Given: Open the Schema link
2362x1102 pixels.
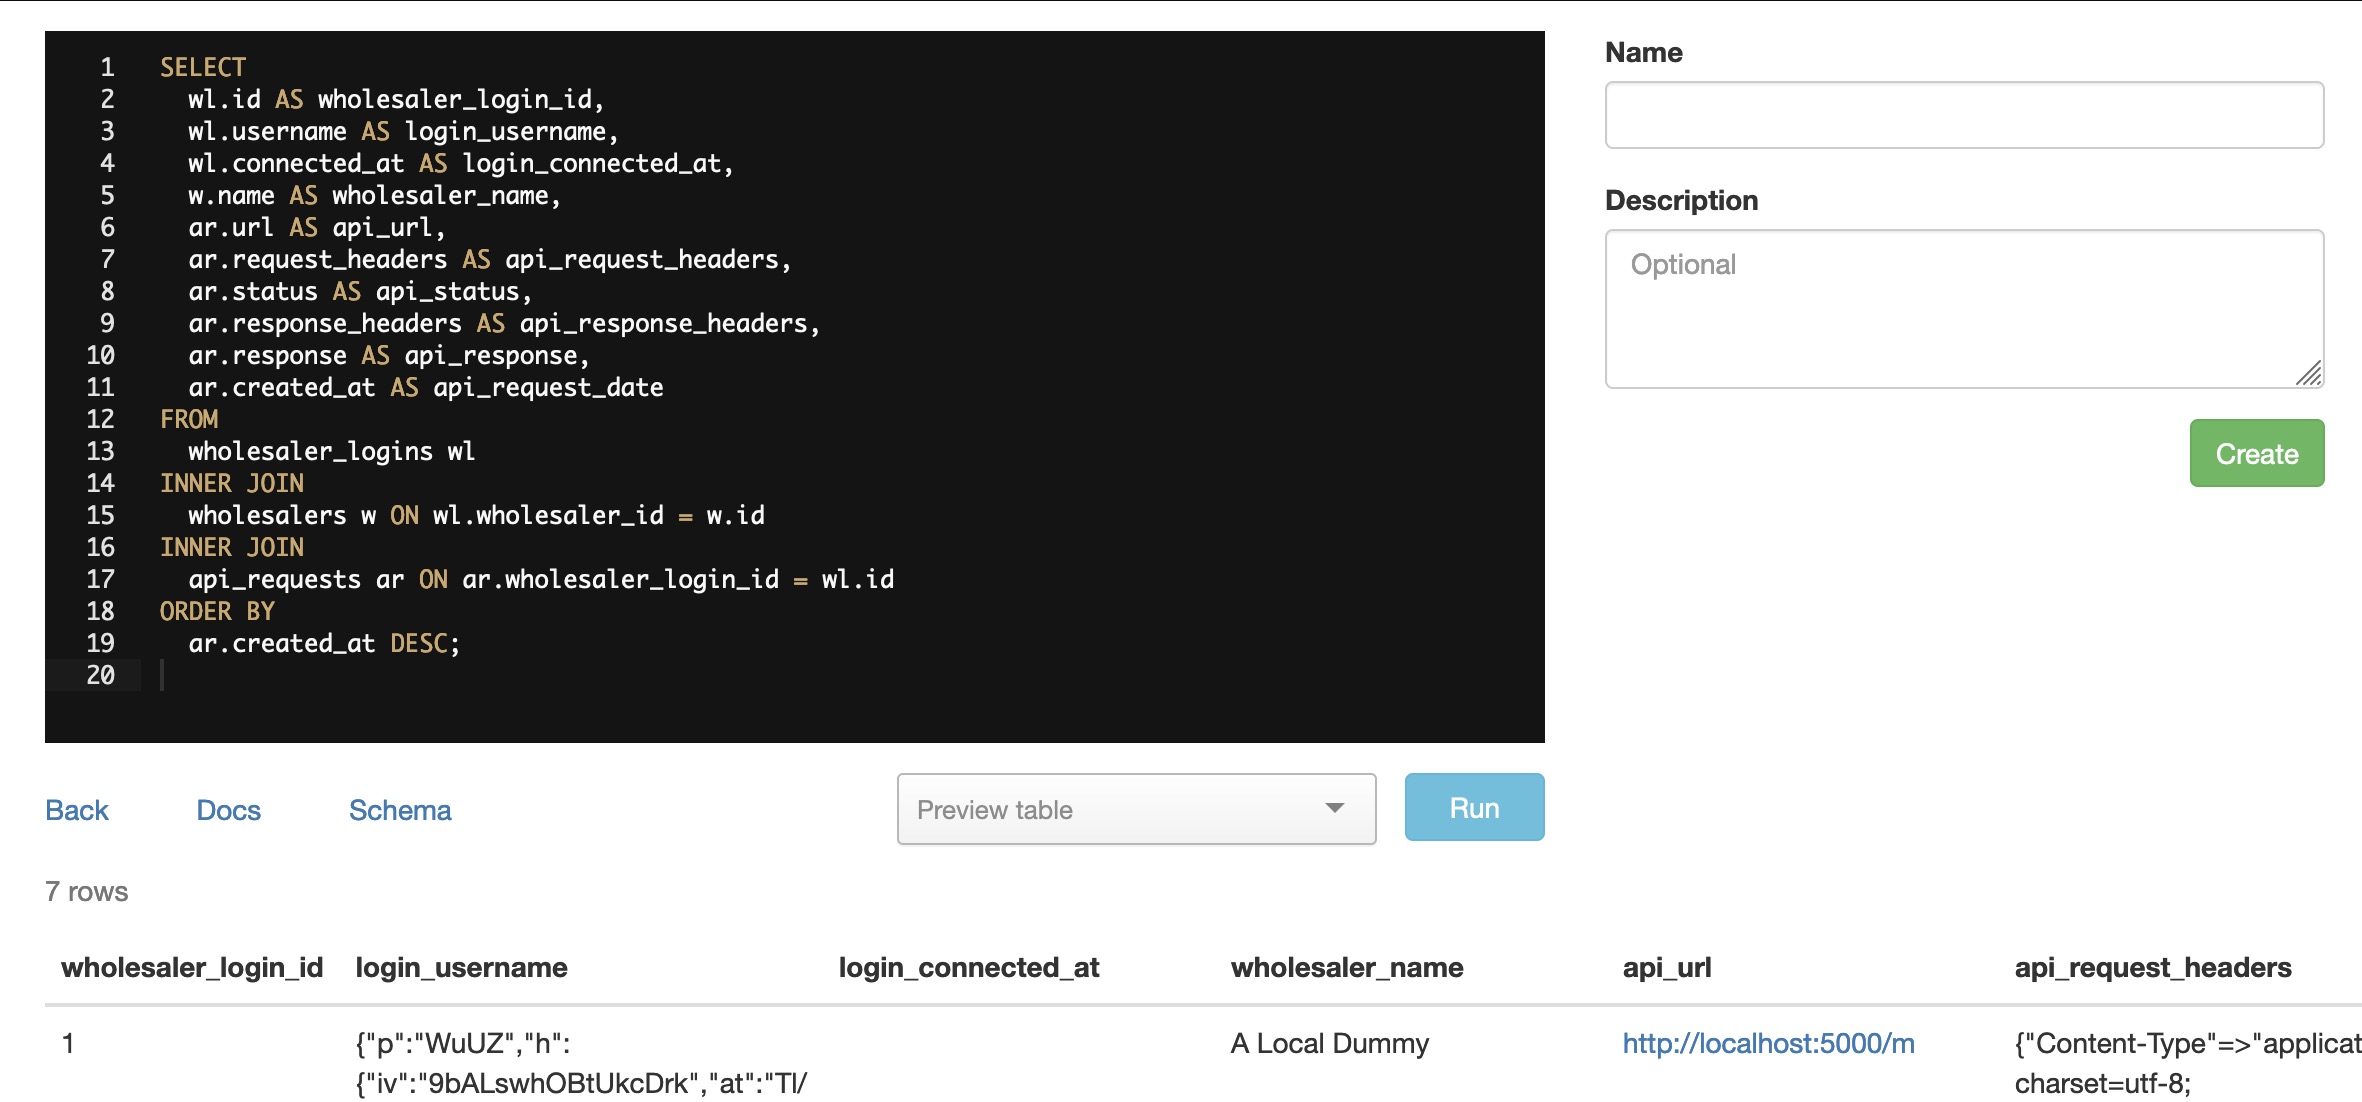Looking at the screenshot, I should point(400,810).
